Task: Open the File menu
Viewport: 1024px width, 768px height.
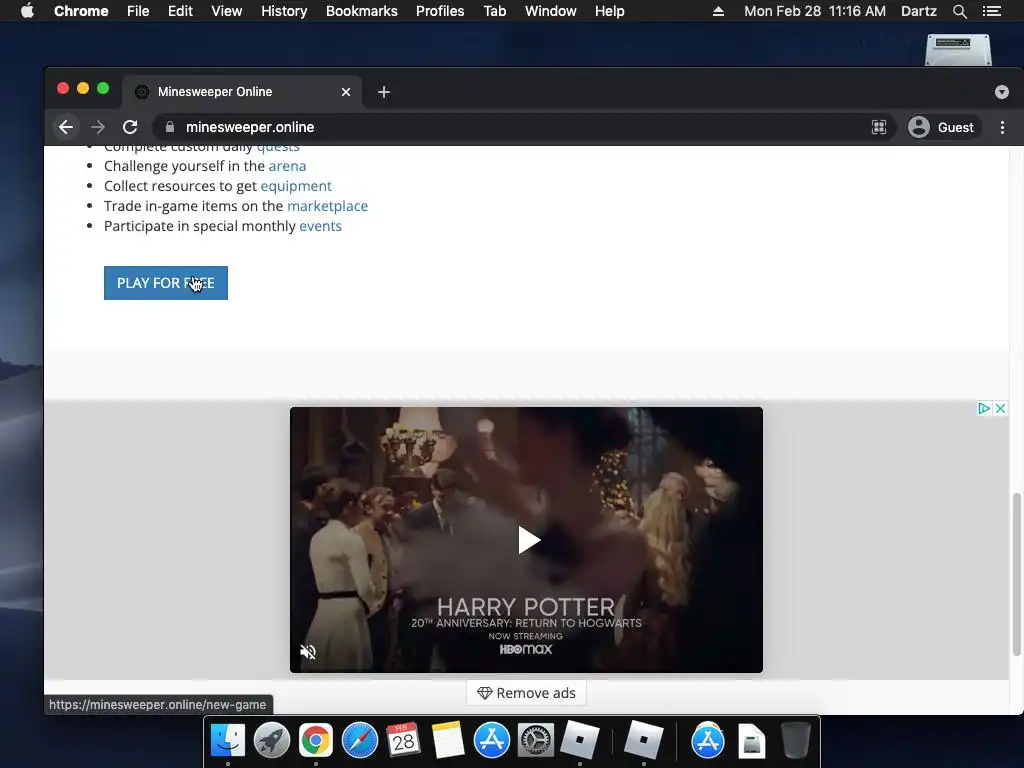Action: tap(138, 11)
